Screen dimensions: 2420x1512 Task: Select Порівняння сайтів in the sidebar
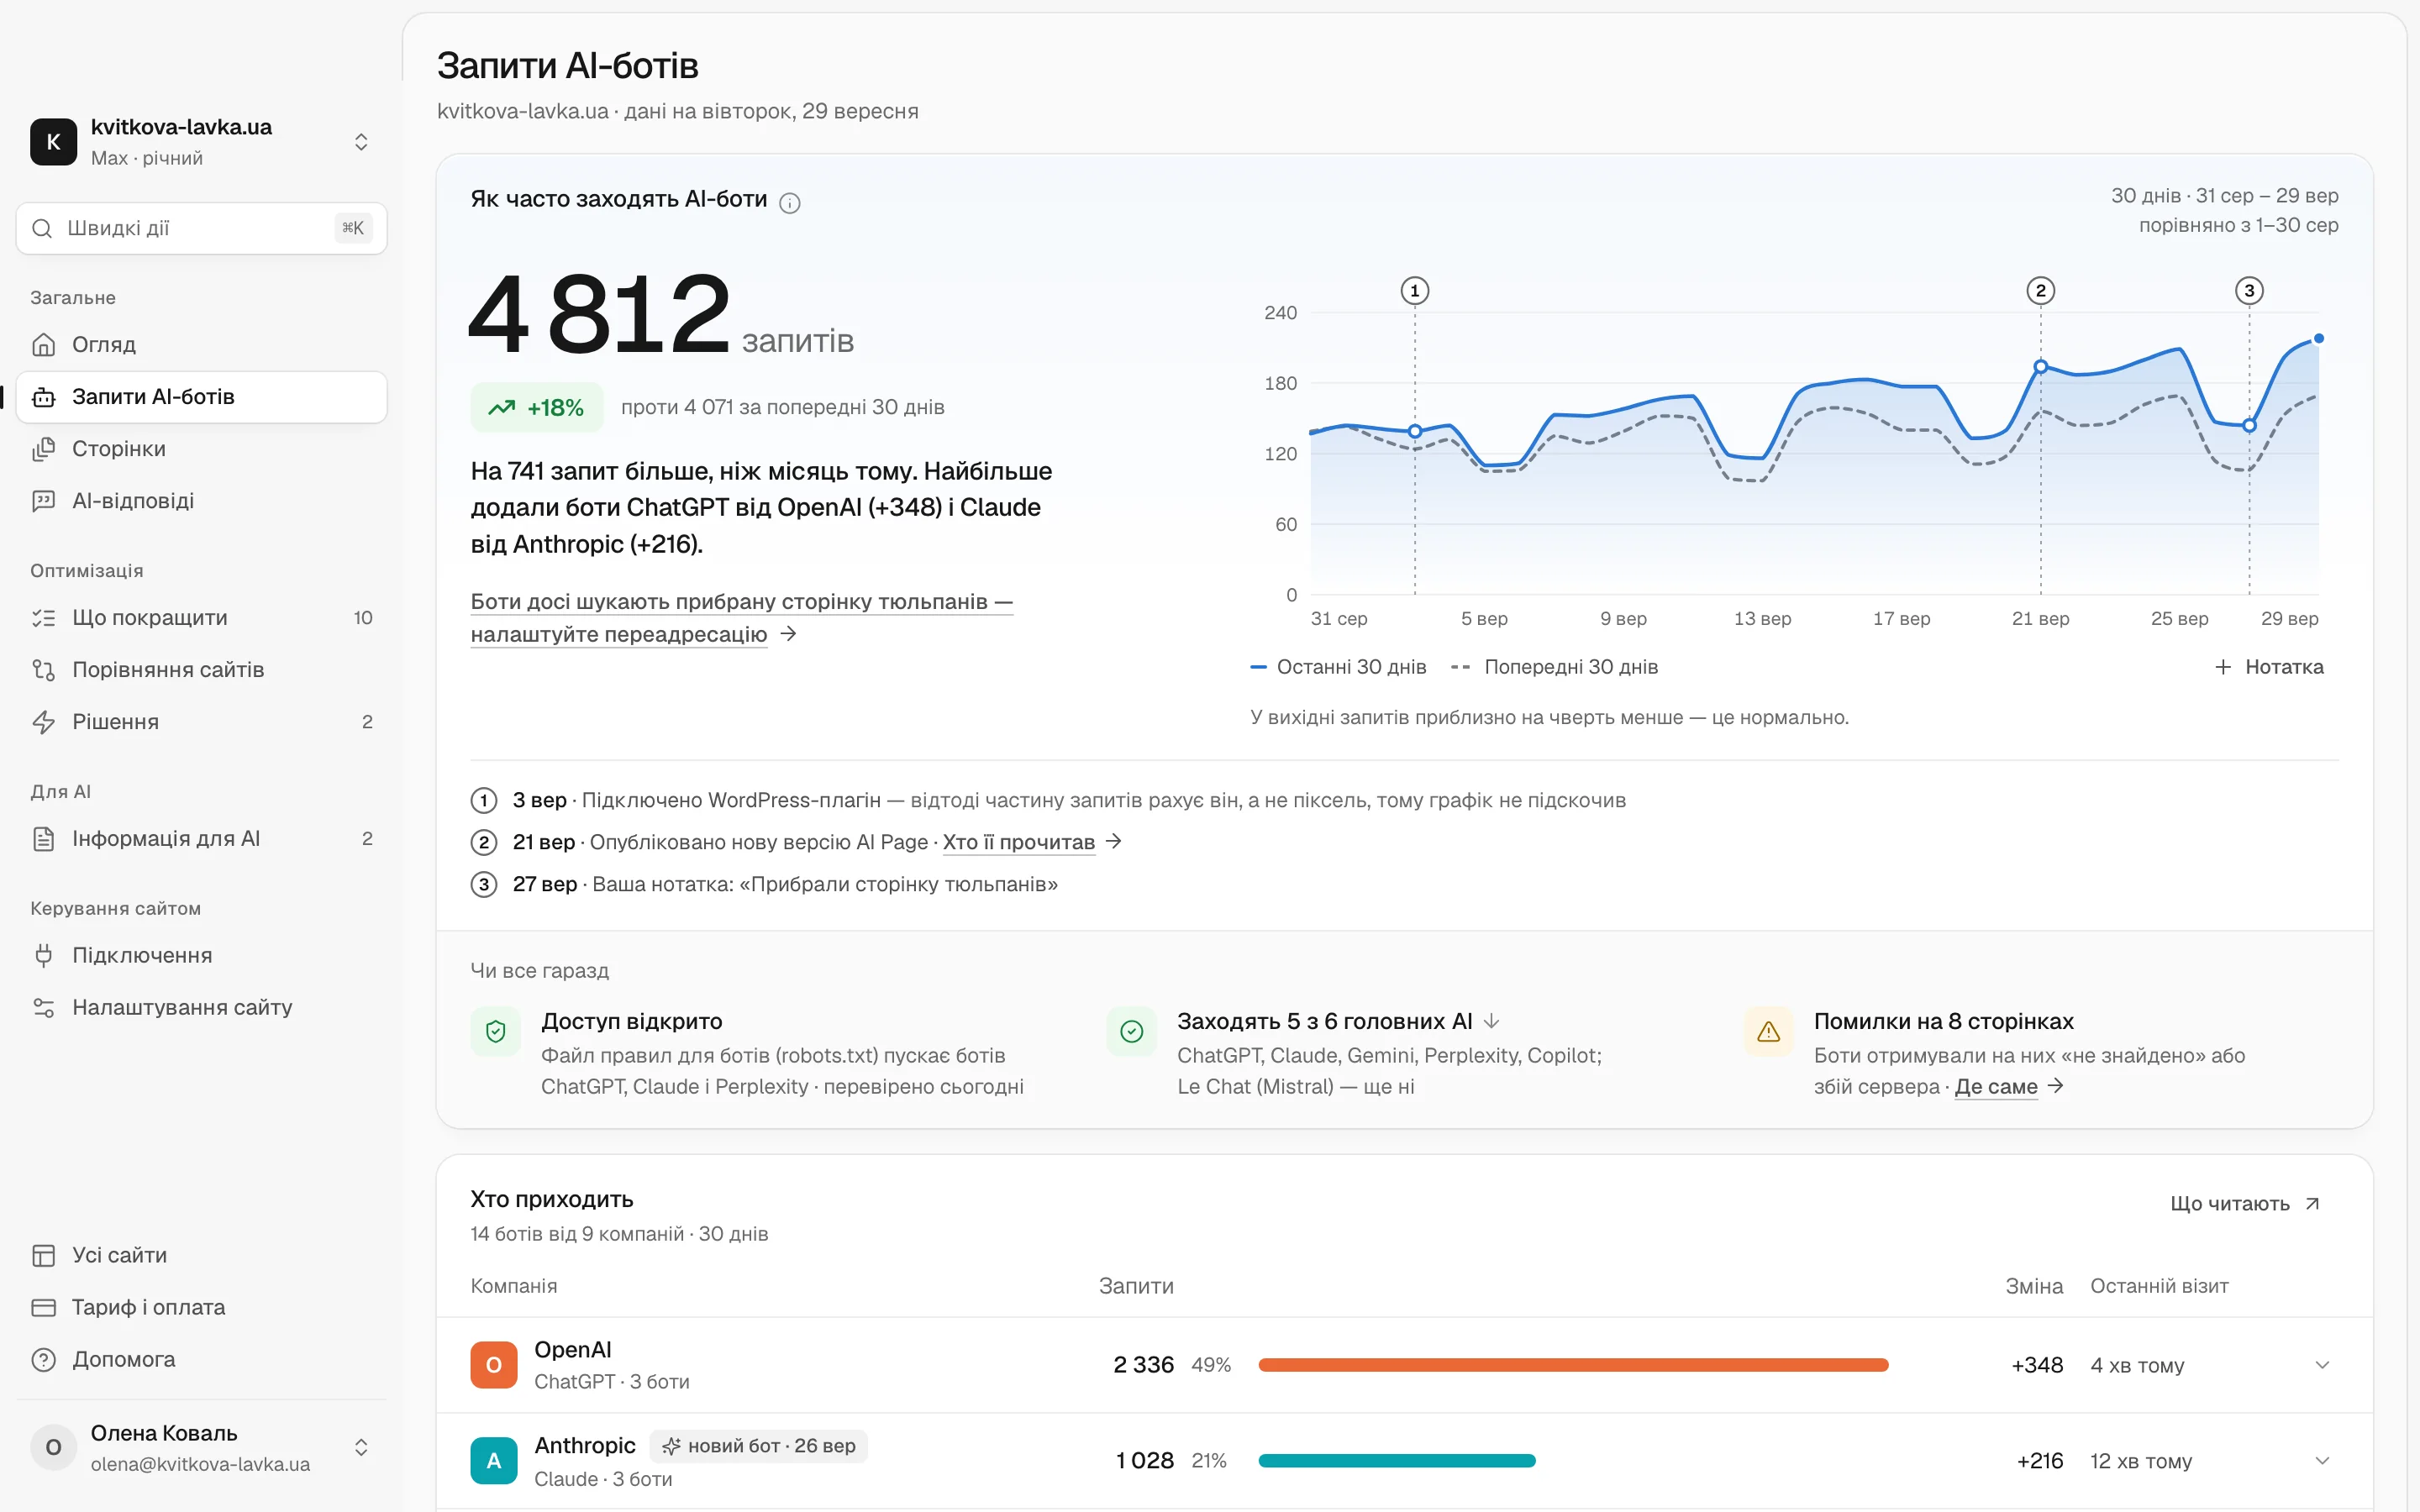(x=202, y=670)
